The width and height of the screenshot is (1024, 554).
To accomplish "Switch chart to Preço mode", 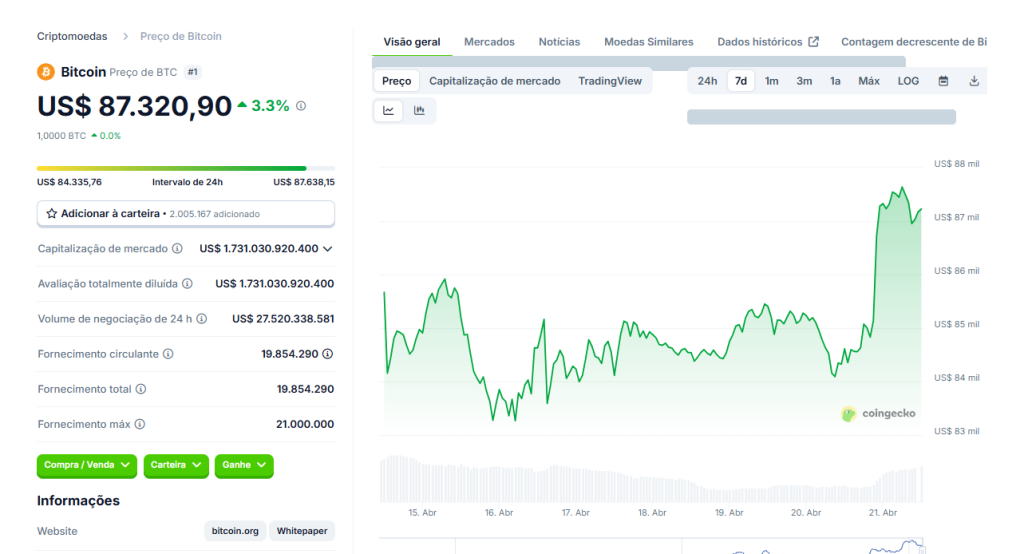I will pos(396,81).
